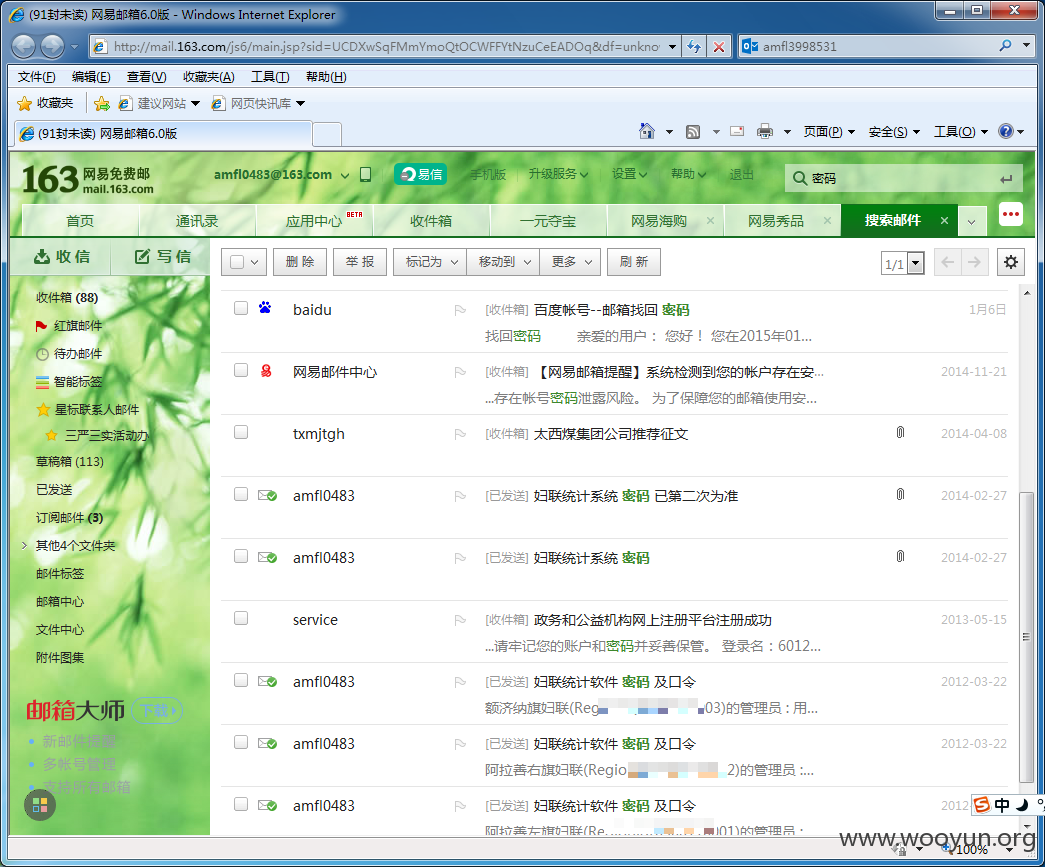1045x867 pixels.
Task: Tick the txmjtgh email checkbox
Action: tap(241, 432)
